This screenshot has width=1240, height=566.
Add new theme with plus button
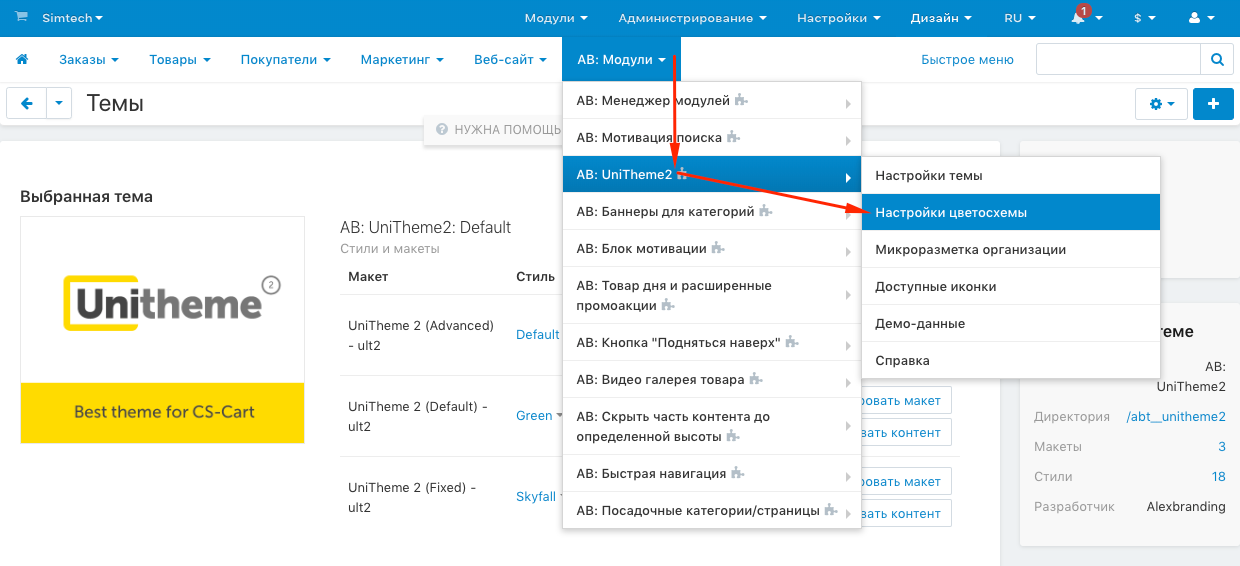tap(1213, 104)
